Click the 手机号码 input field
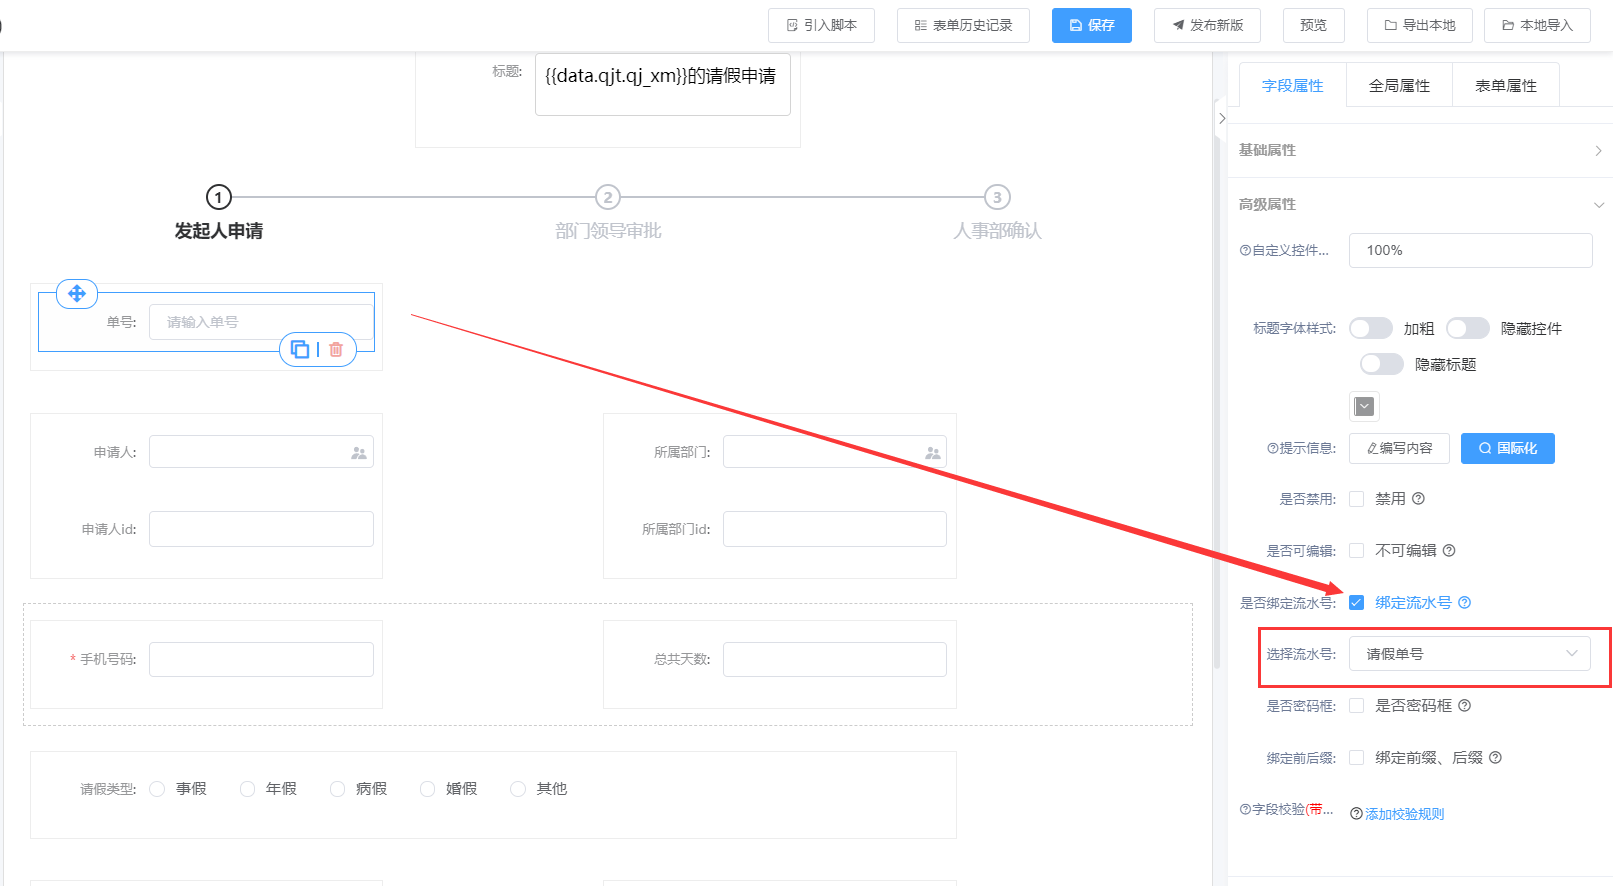Screen dimensions: 1613x886 (262, 659)
